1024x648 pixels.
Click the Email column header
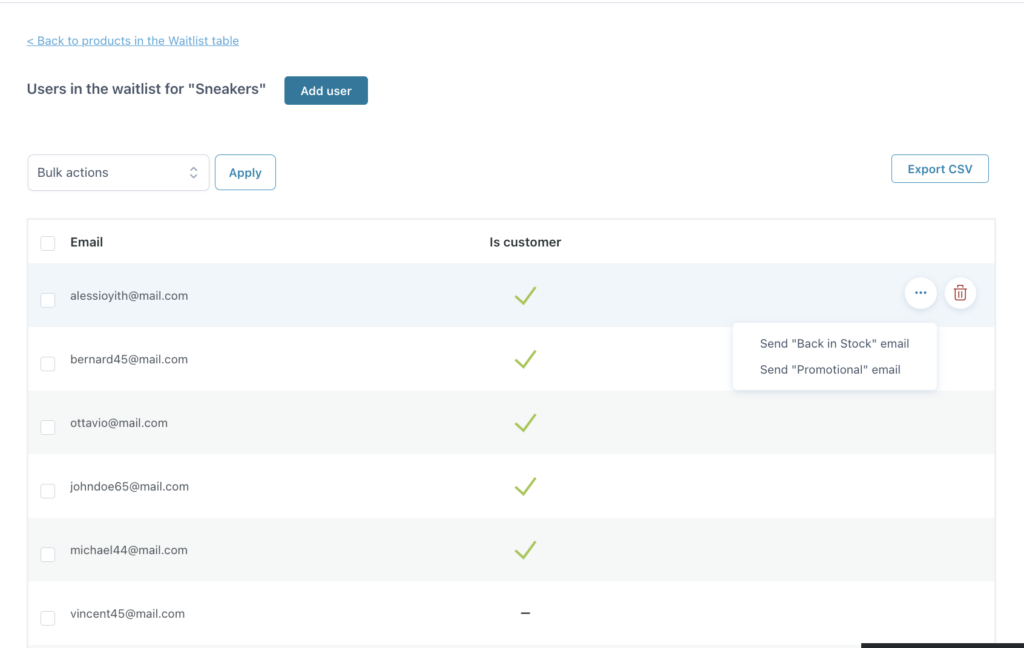[86, 242]
